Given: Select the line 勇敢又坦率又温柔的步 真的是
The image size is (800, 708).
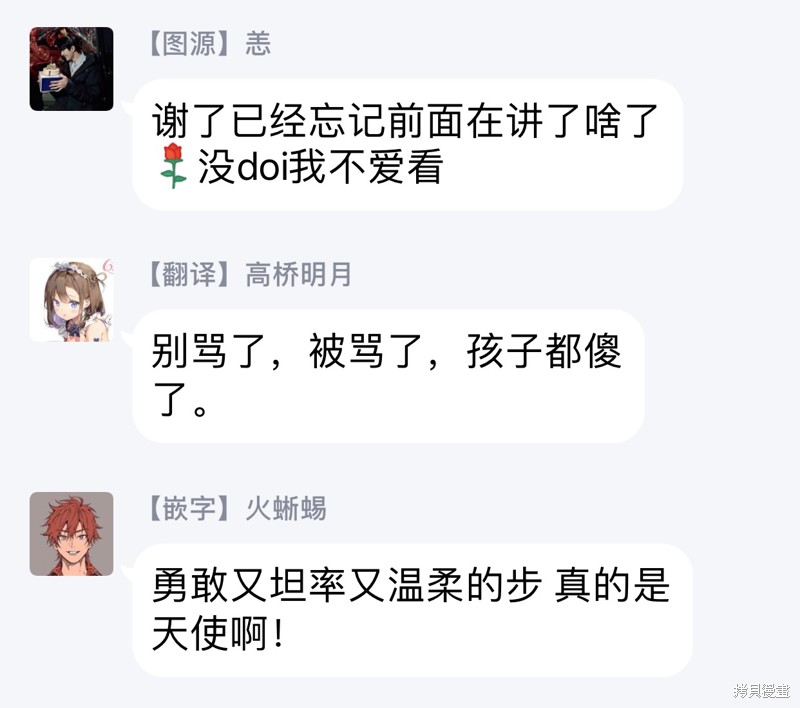Looking at the screenshot, I should click(x=411, y=585).
